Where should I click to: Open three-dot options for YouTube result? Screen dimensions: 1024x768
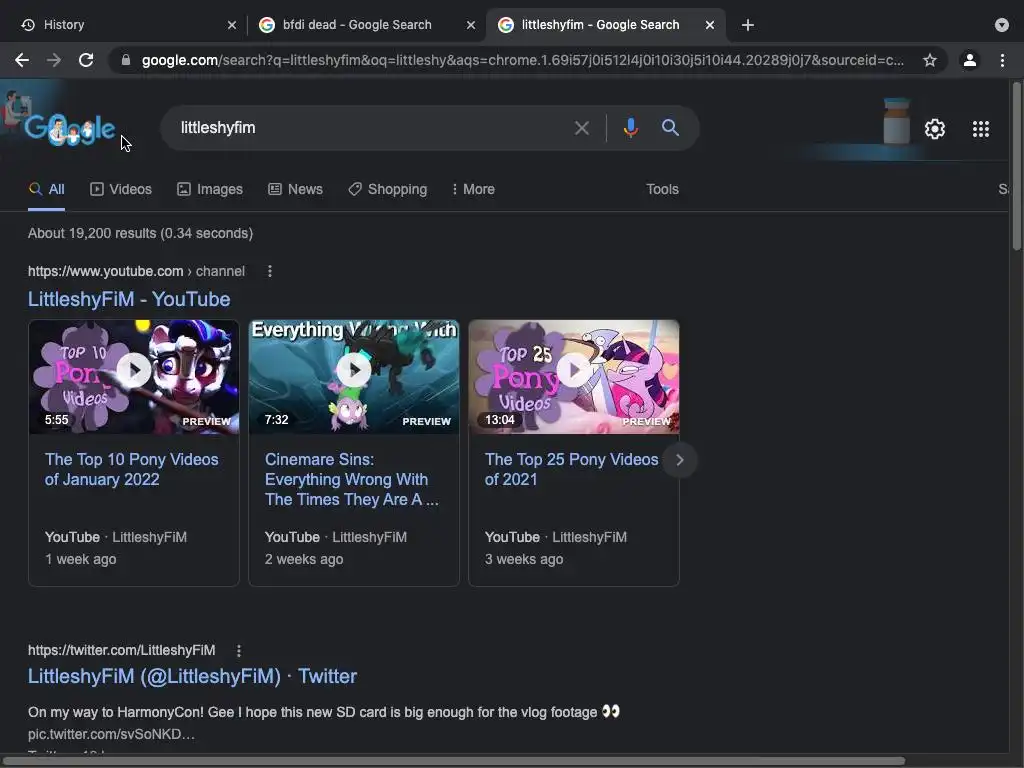tap(270, 271)
